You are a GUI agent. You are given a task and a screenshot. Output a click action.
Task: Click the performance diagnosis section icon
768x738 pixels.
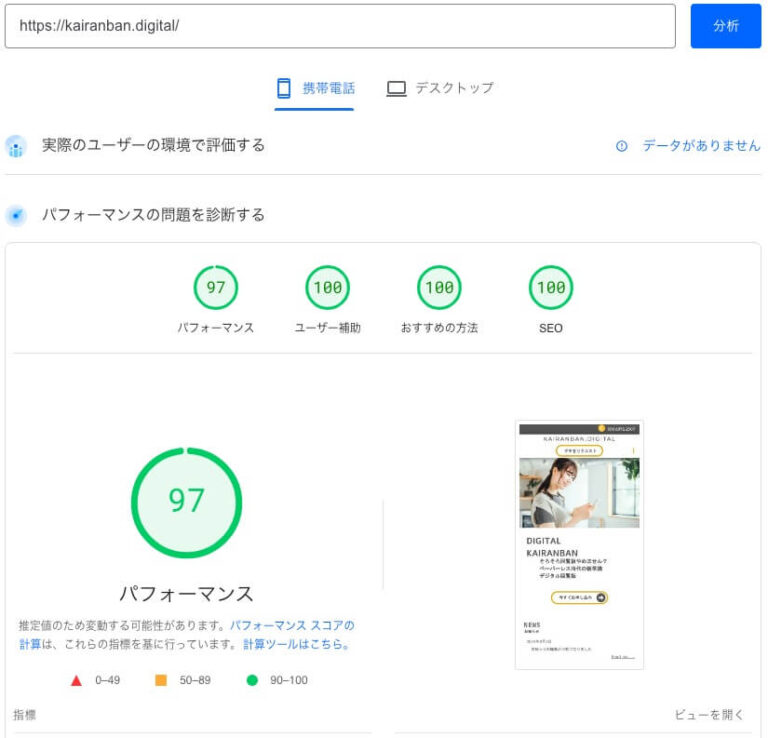coord(16,215)
